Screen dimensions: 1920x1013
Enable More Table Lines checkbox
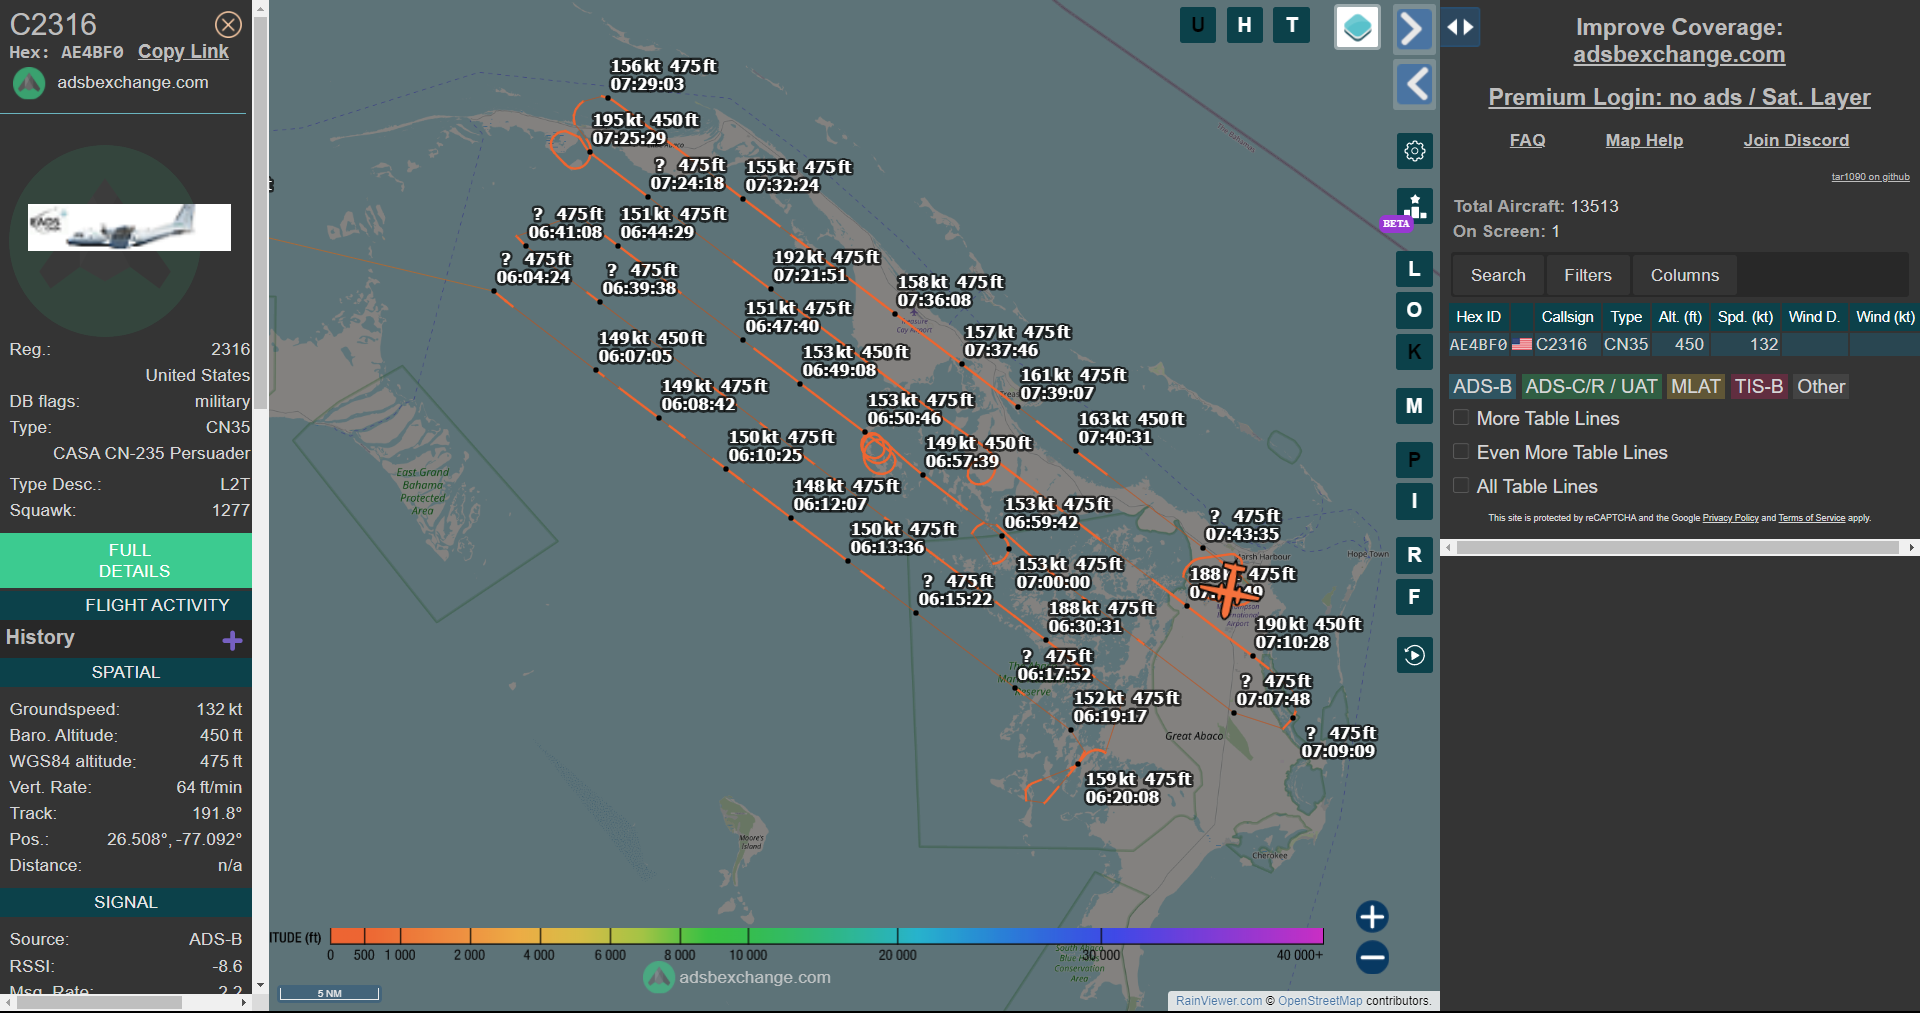pos(1461,418)
